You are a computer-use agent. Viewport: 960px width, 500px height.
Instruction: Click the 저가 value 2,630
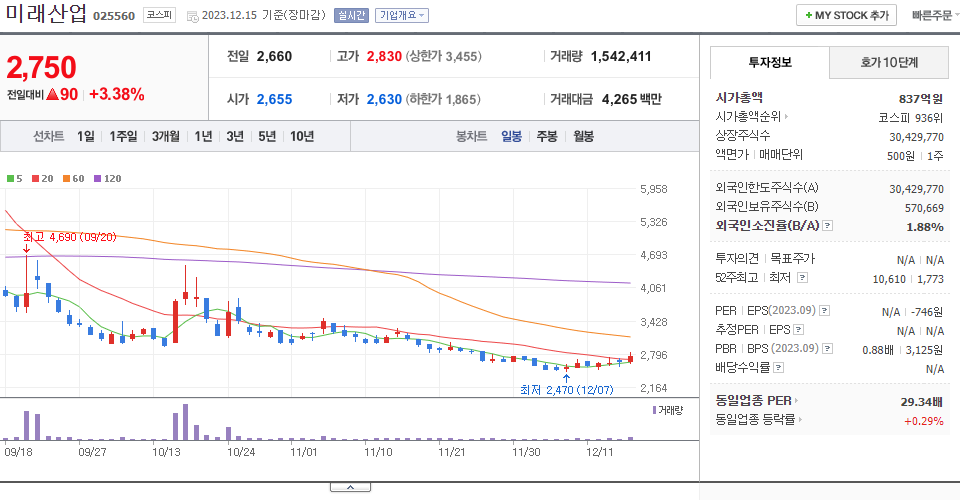384,99
